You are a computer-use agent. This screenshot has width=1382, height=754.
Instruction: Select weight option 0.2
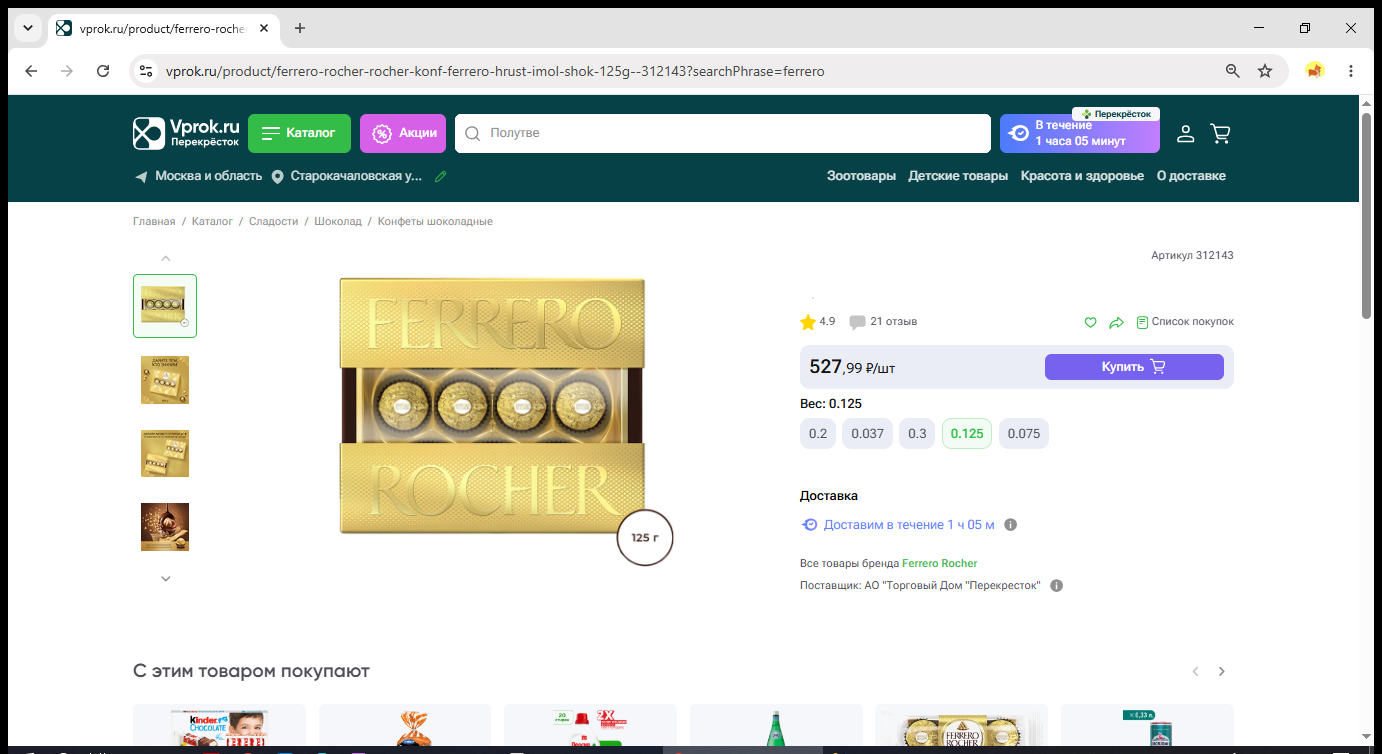[x=818, y=434]
